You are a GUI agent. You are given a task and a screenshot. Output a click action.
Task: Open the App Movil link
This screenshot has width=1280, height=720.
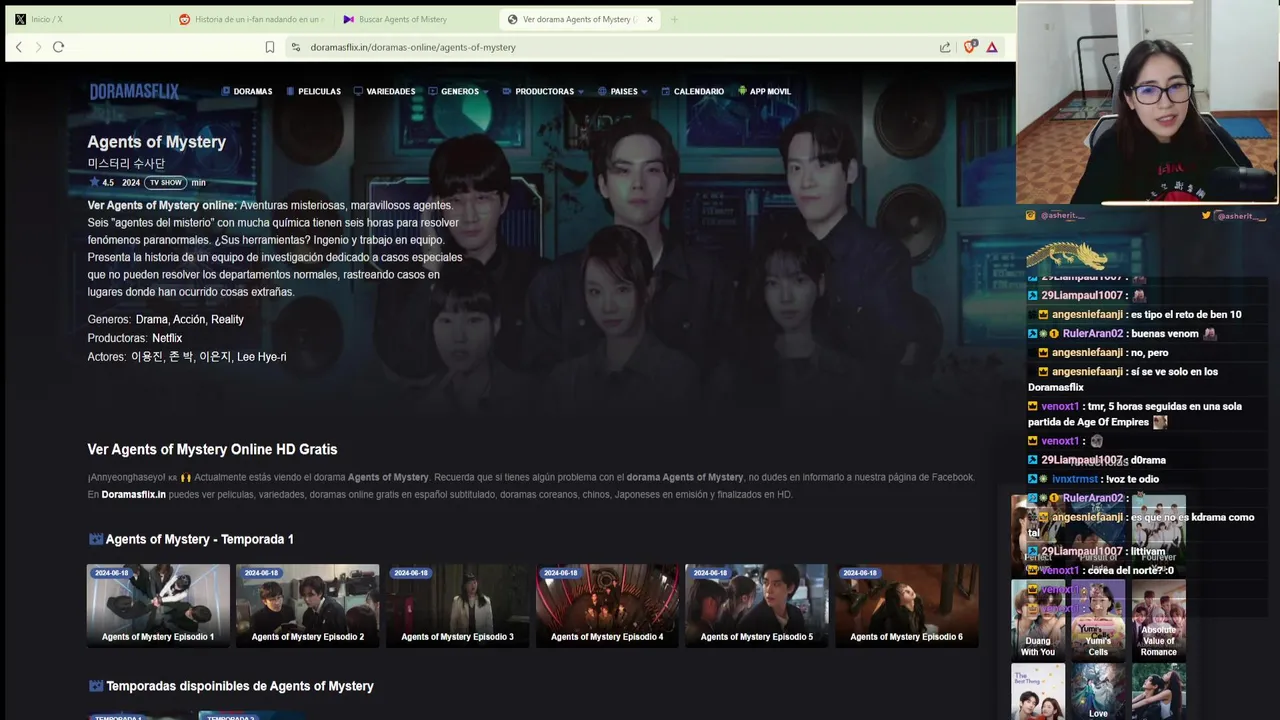point(764,91)
